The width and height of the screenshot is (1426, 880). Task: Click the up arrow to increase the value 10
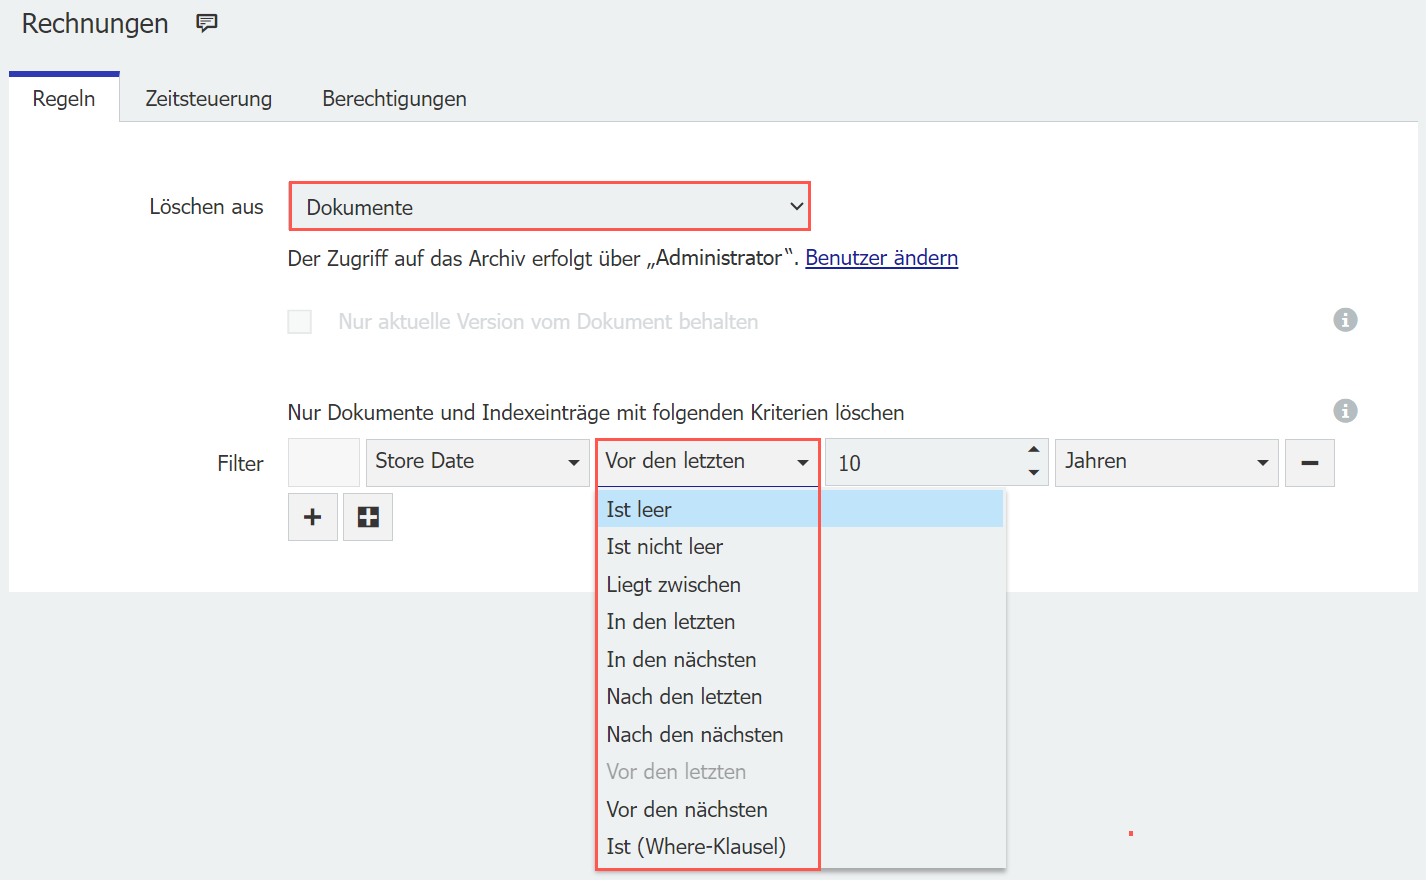point(1035,452)
